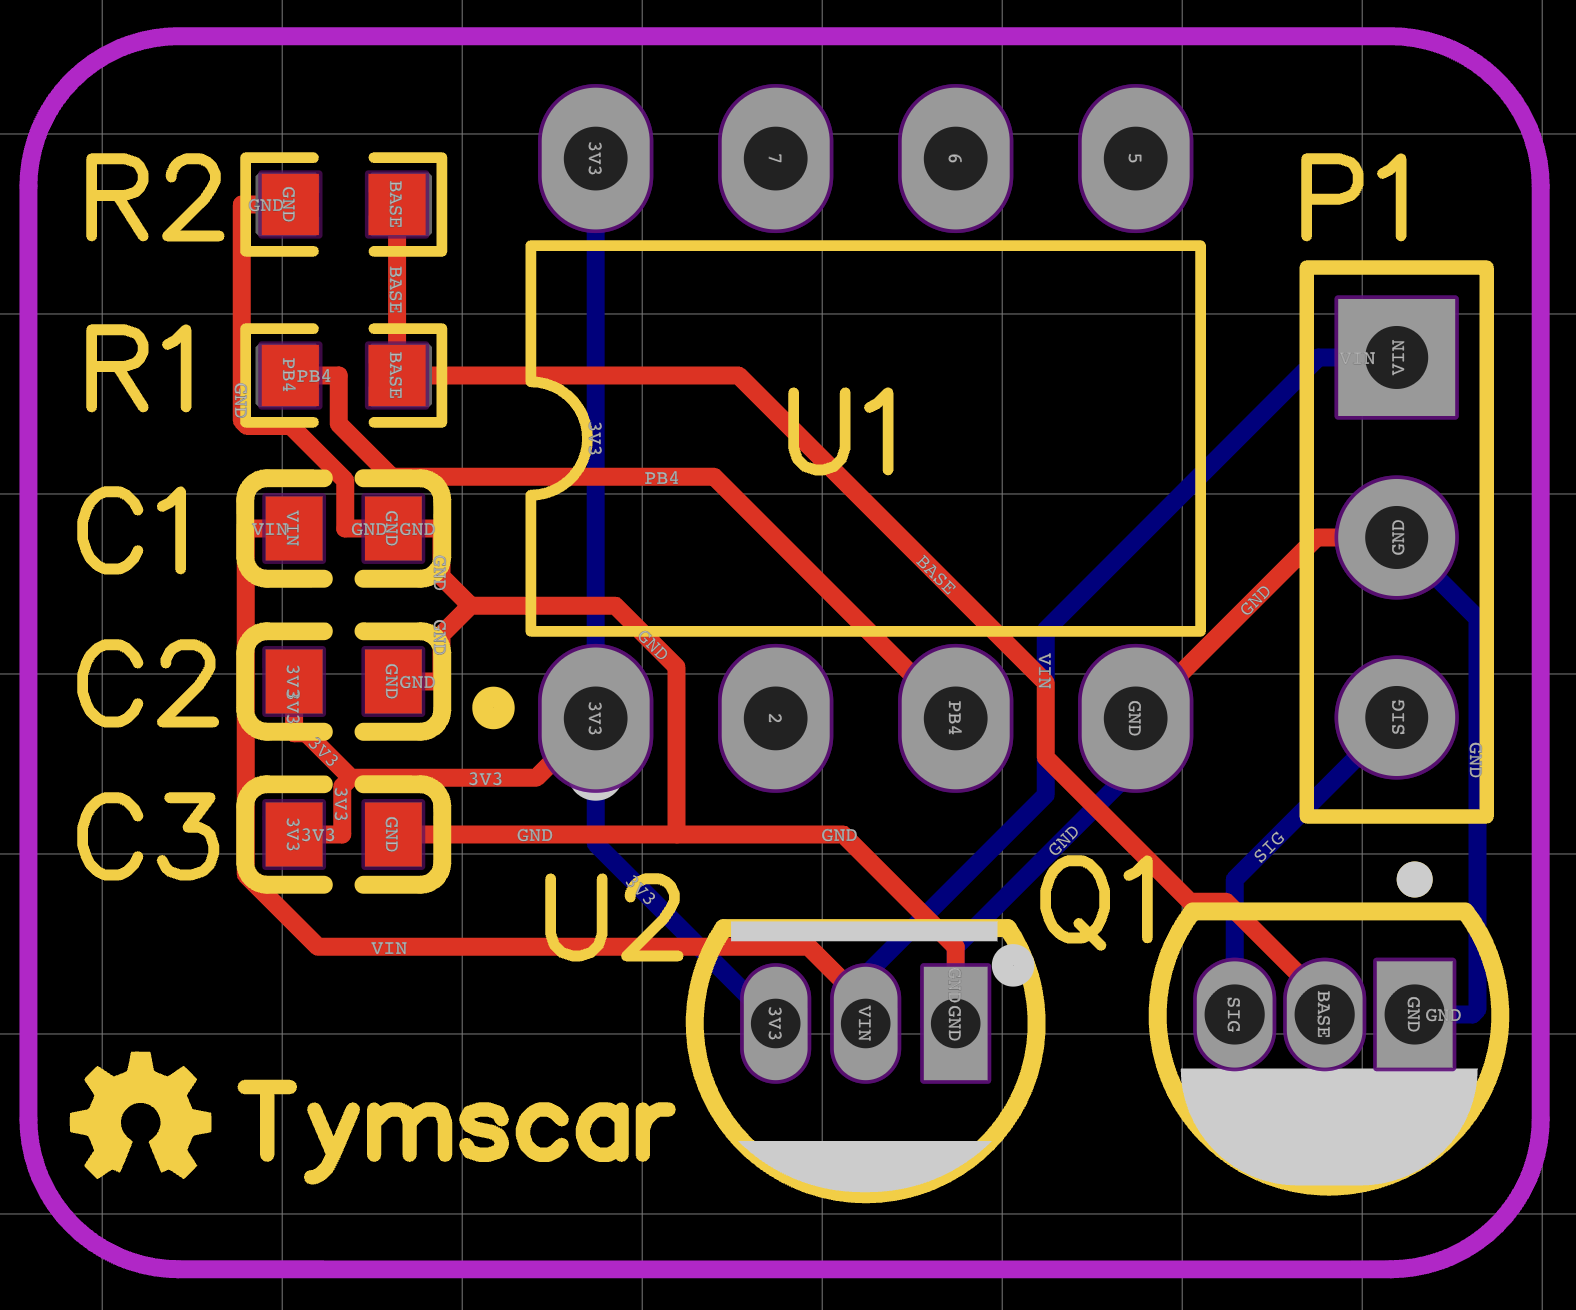Select the Q1 silkscreen label
The image size is (1576, 1310).
click(1098, 901)
